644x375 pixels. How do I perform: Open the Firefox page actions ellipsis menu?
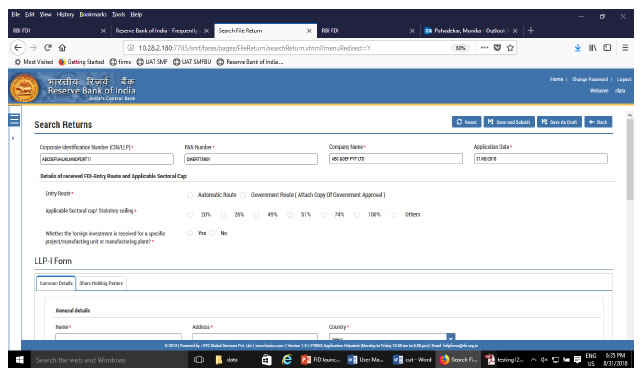(484, 48)
